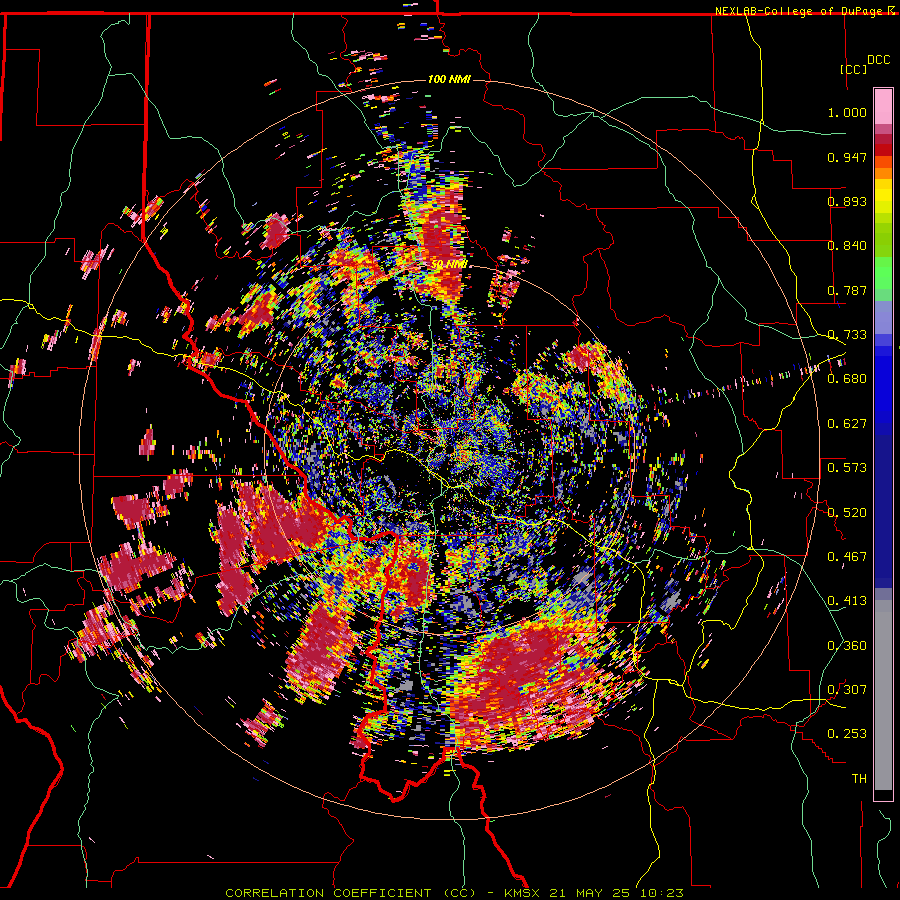Click the 0.467 legend value
Viewport: 900px width, 900px height.
847,557
